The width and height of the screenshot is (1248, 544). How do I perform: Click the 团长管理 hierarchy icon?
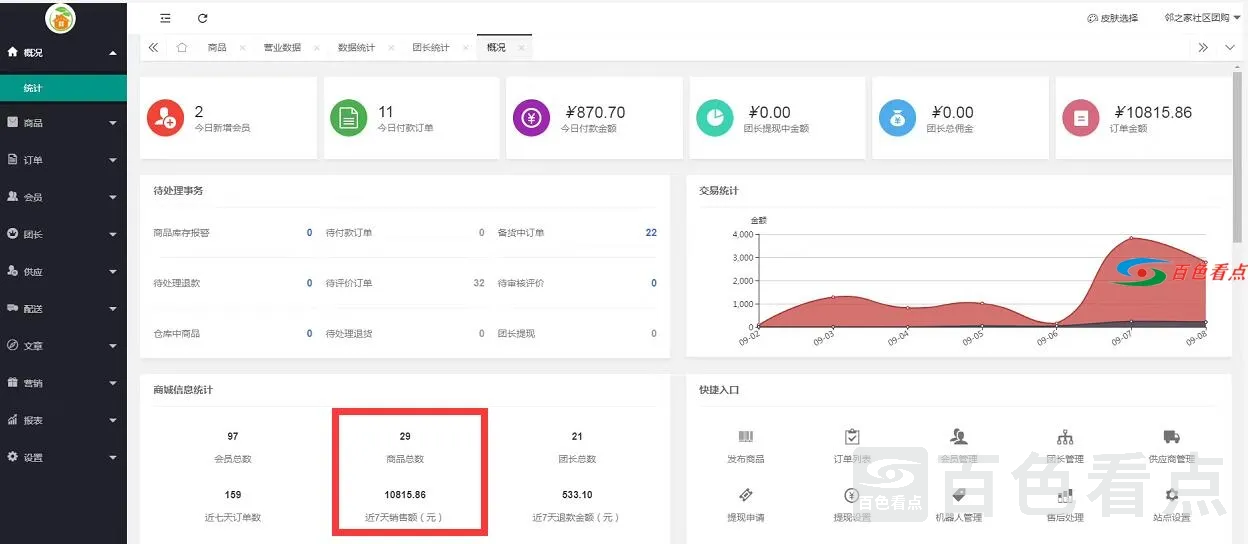click(1064, 437)
